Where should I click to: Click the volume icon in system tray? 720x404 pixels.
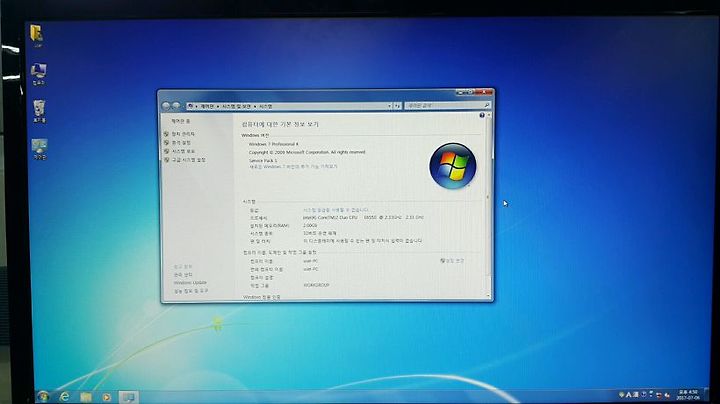667,395
